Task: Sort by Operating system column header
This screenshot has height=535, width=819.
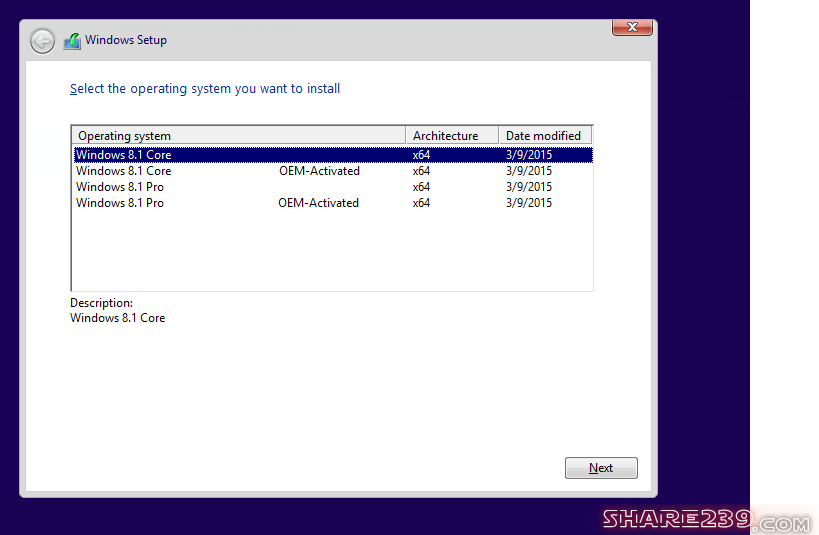Action: (239, 136)
